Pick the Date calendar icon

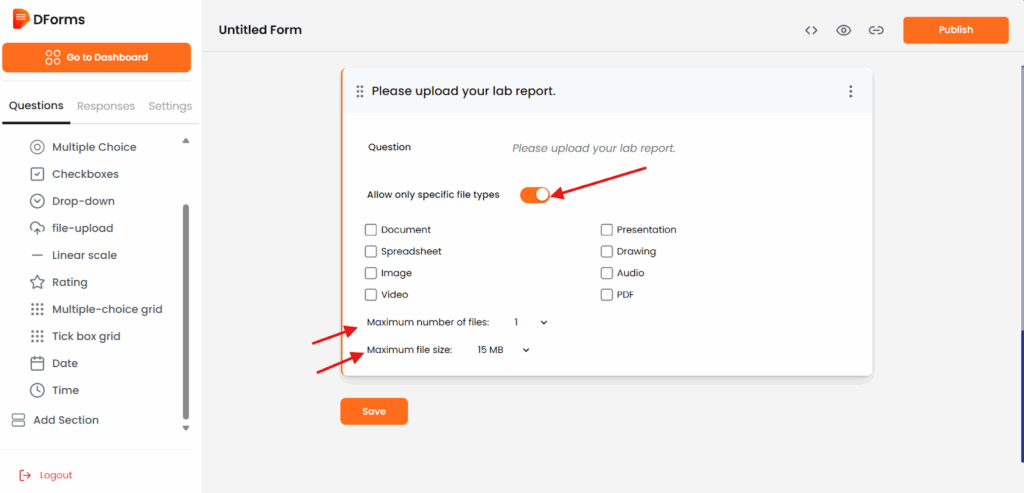tap(38, 363)
